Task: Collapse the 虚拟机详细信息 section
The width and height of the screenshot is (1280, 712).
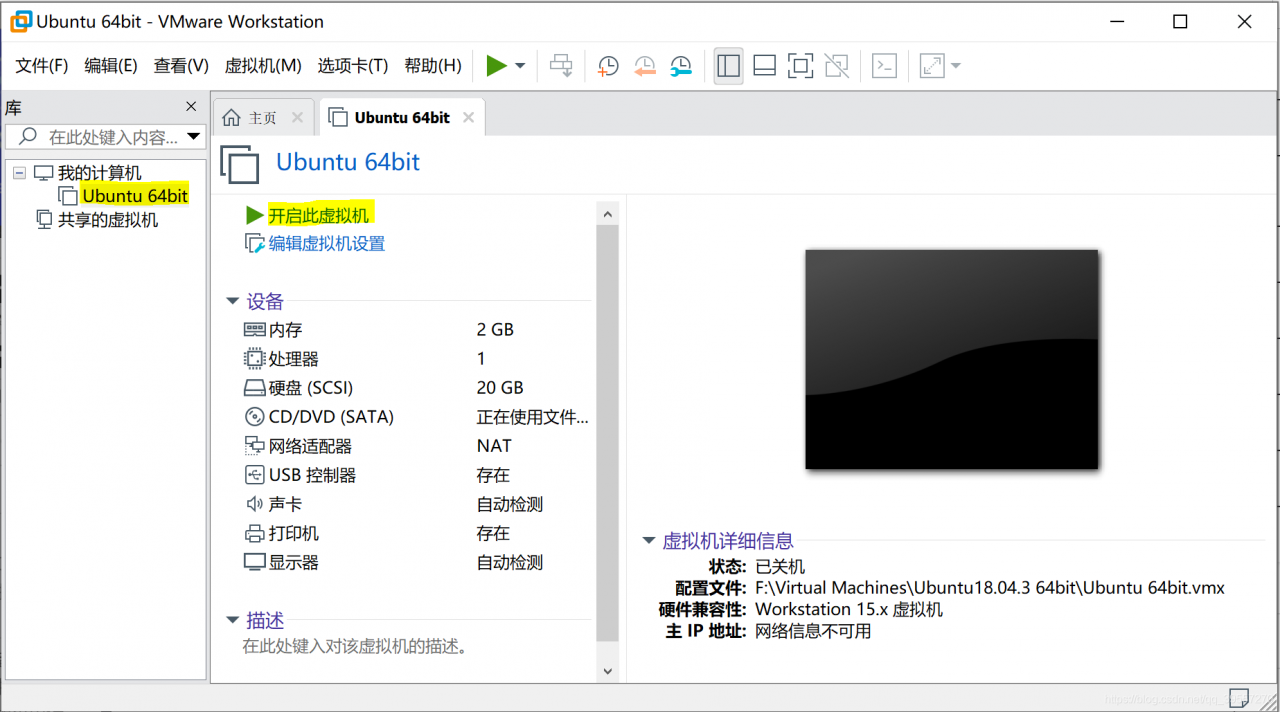Action: coord(649,540)
